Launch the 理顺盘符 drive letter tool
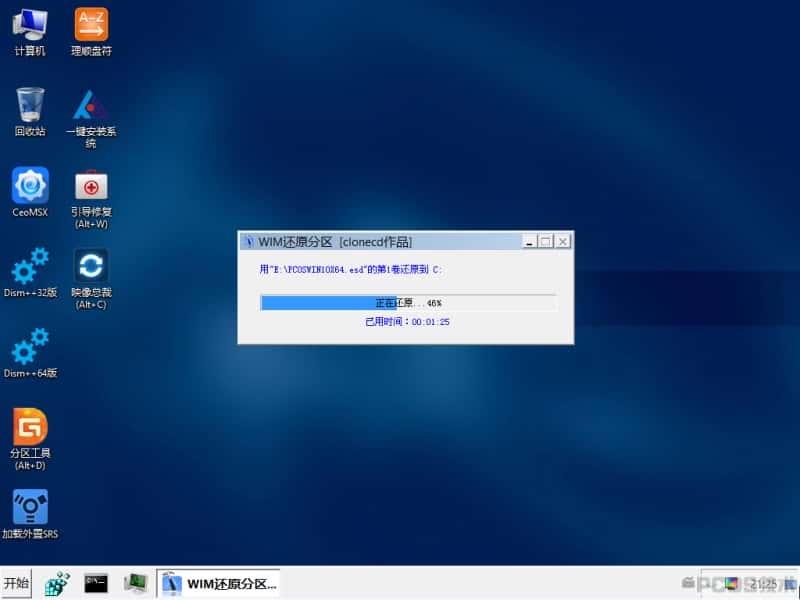The height and width of the screenshot is (600, 800). (91, 32)
